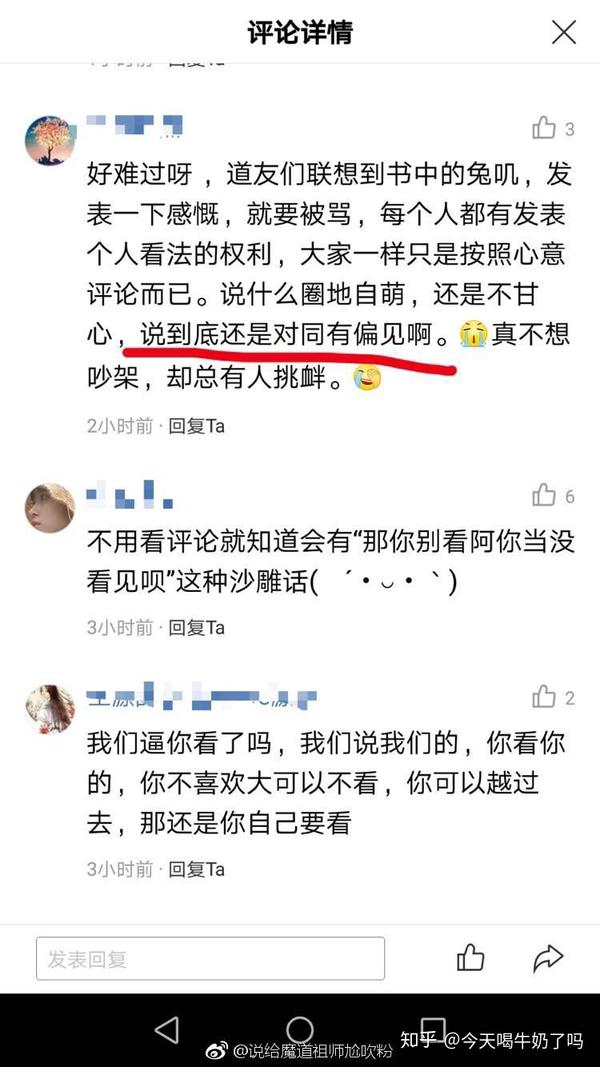Open the second commenter's face avatar

pos(50,508)
